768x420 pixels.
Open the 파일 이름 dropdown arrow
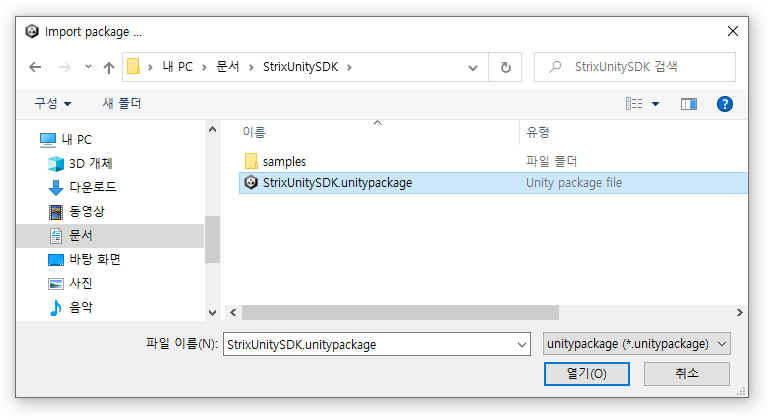click(522, 345)
